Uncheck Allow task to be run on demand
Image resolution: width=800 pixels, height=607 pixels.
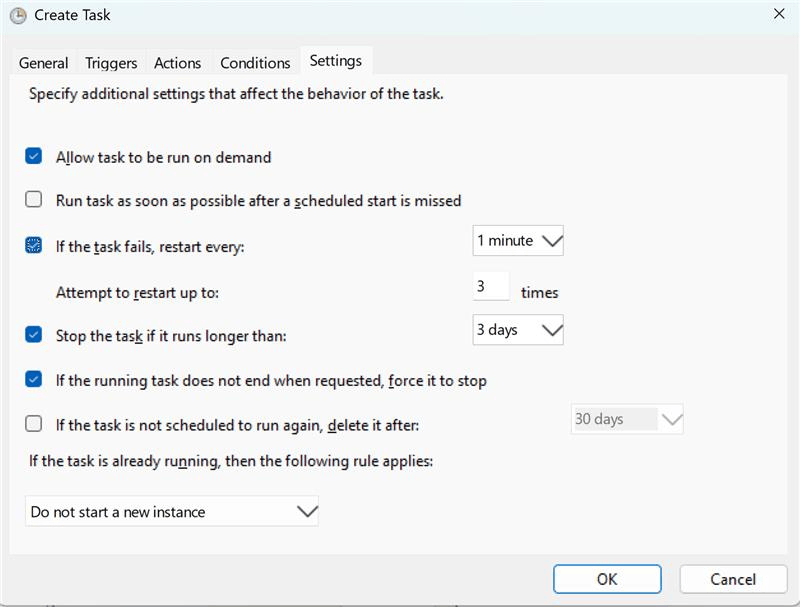point(34,157)
